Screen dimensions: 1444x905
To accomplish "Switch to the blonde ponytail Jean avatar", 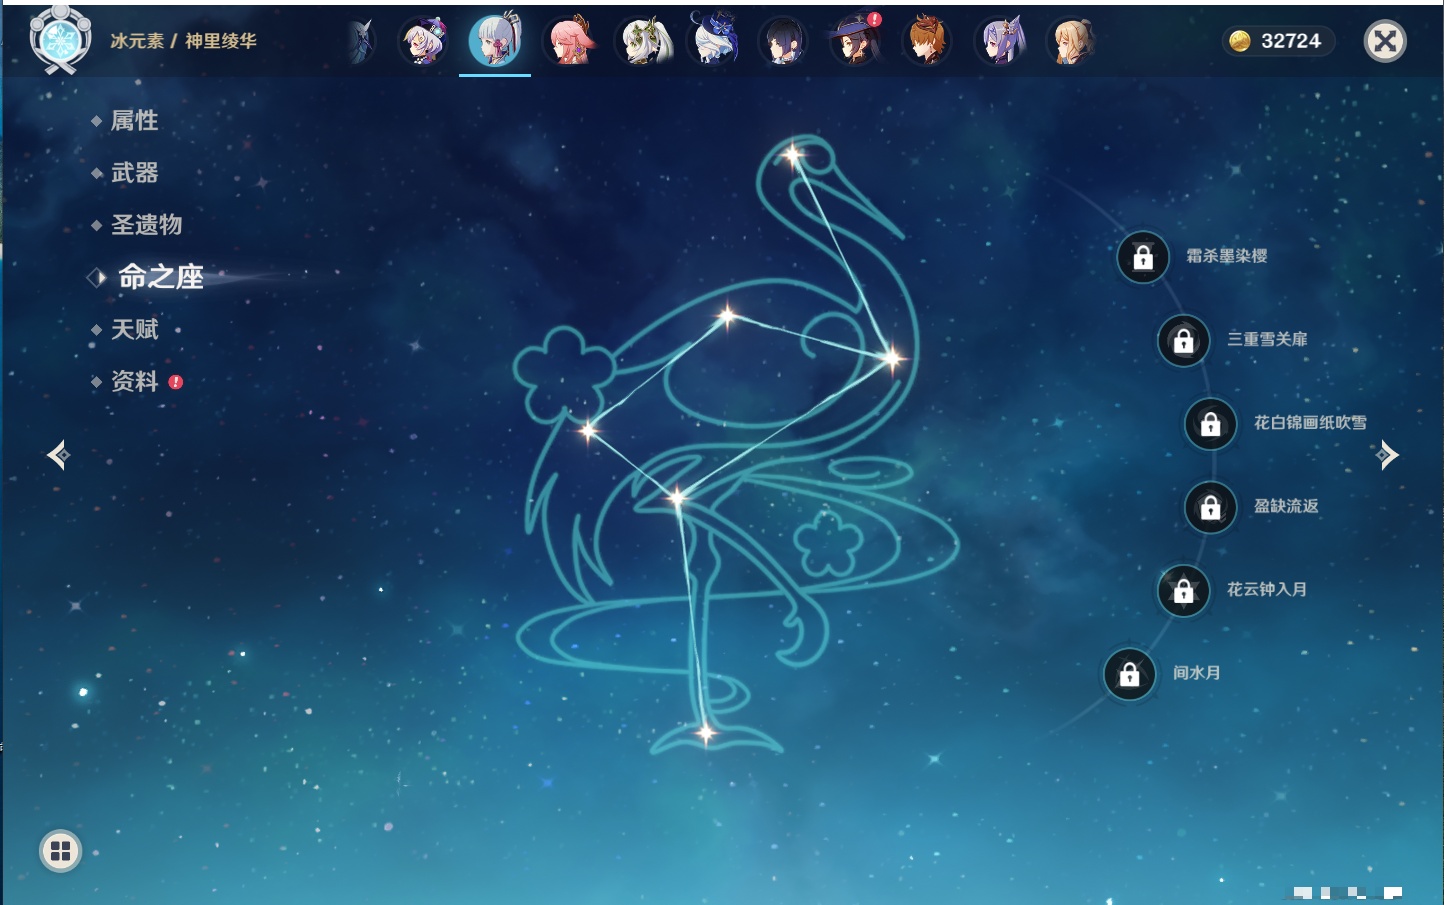I will [1071, 42].
